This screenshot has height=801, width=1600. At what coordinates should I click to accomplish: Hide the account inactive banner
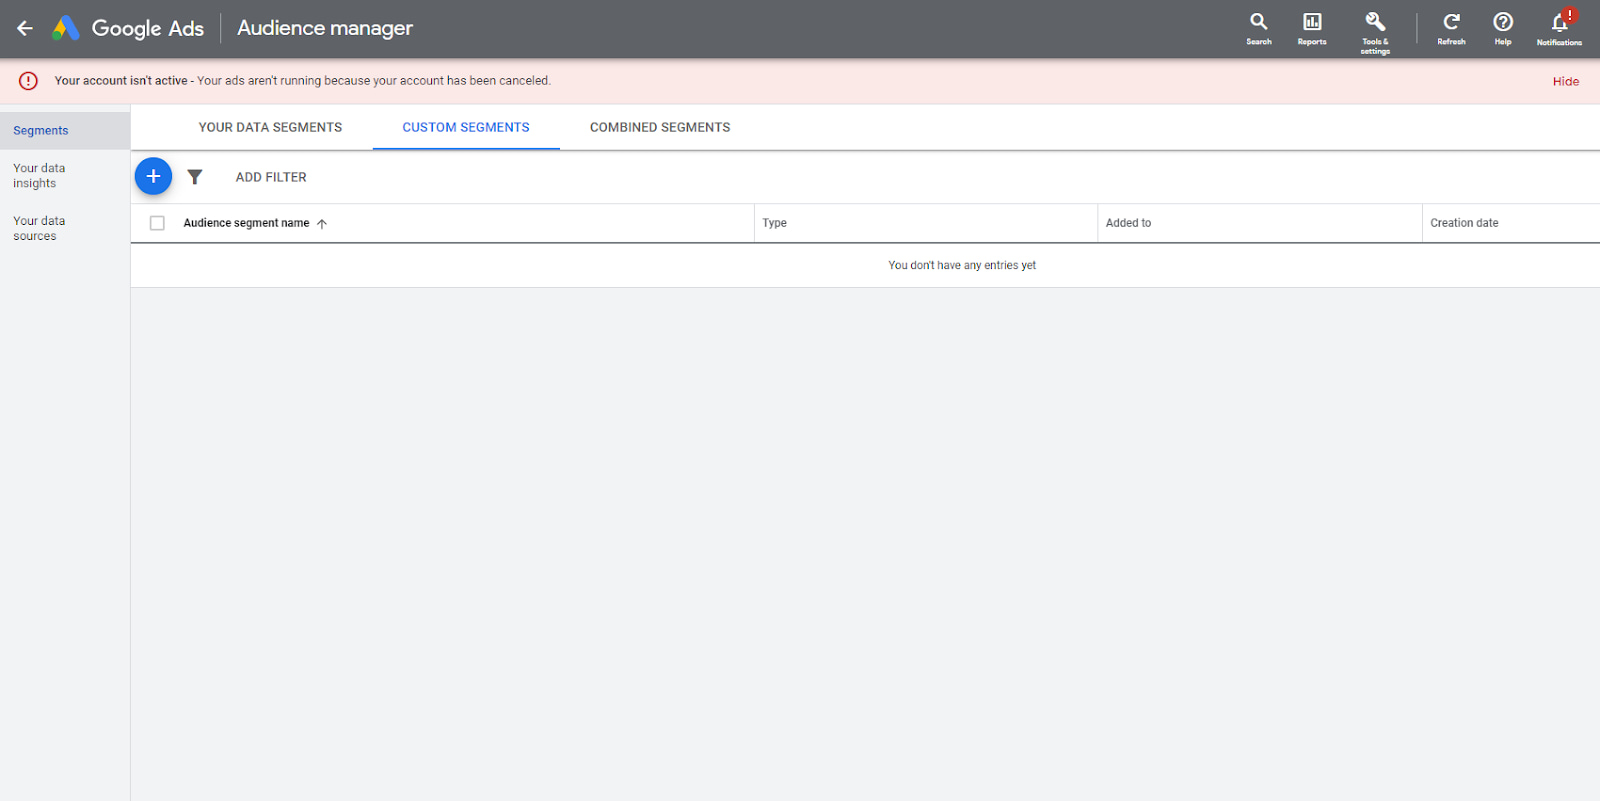[1565, 82]
